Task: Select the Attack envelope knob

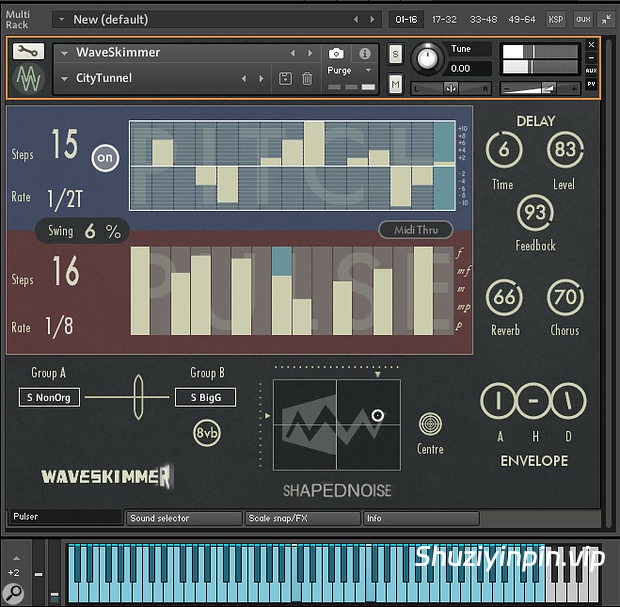Action: 498,401
